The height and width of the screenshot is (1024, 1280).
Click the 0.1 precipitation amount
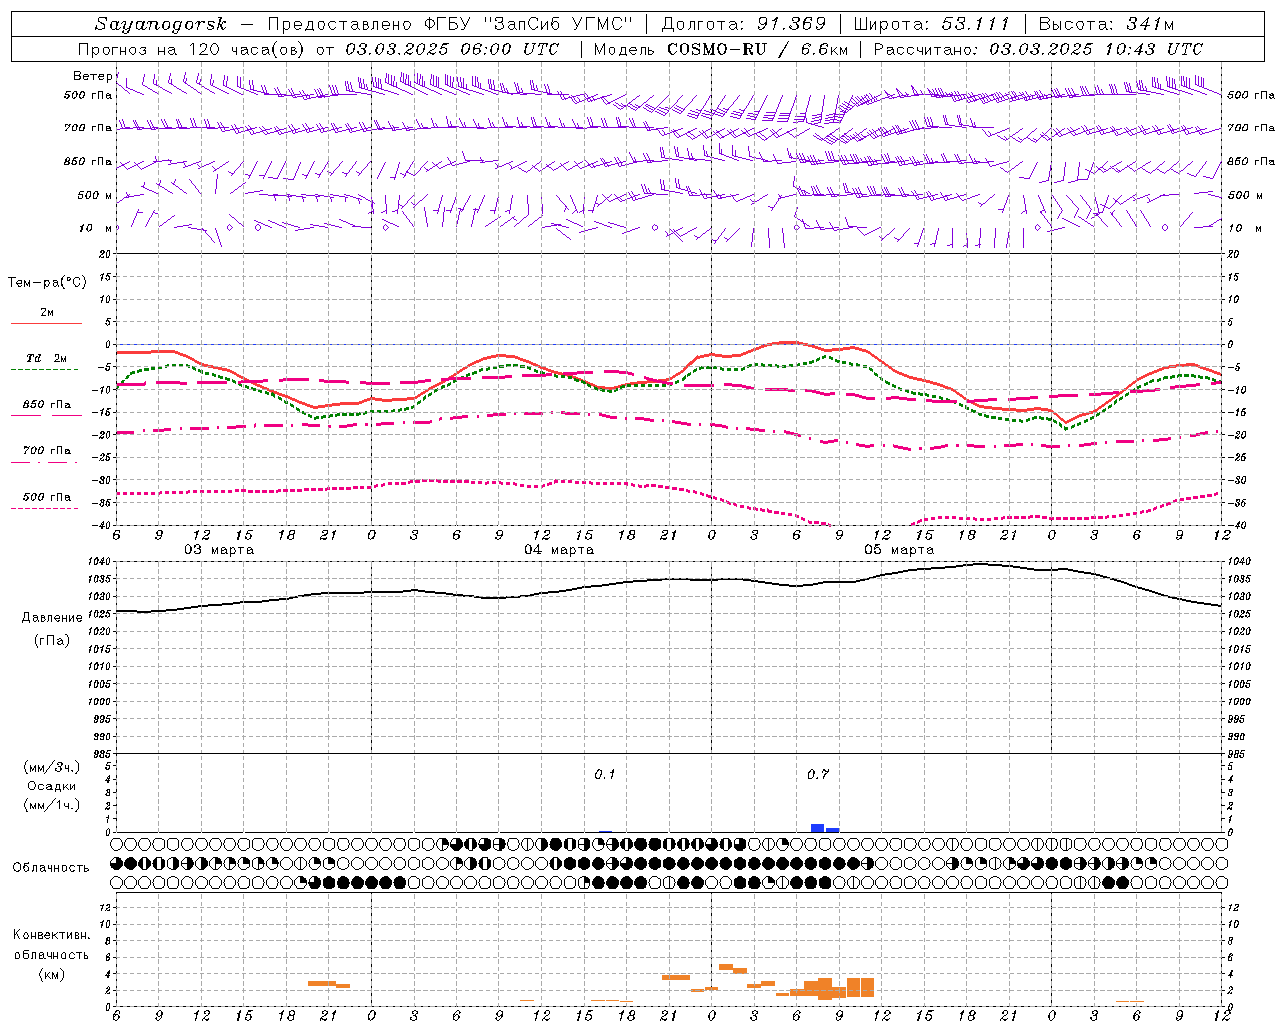coord(605,775)
